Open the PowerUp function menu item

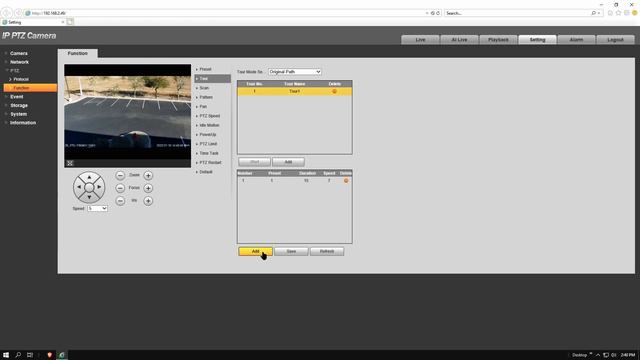click(208, 135)
